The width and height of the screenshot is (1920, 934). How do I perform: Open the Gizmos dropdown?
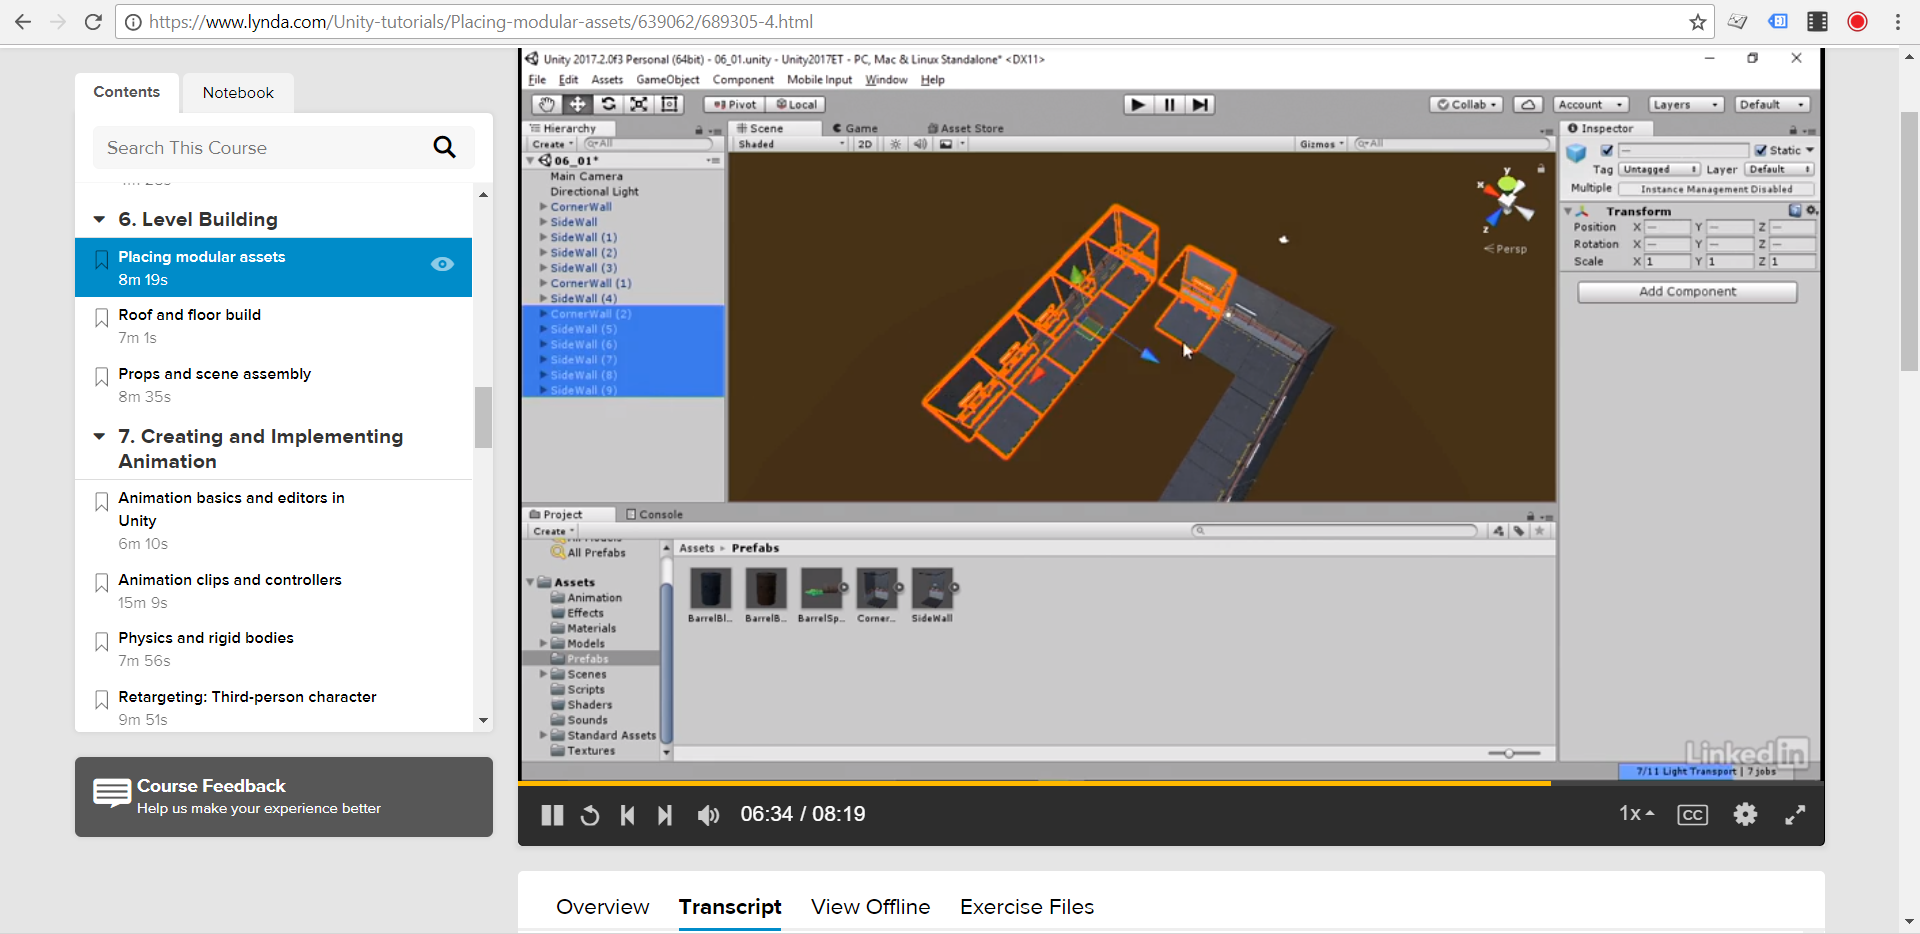pos(1321,144)
